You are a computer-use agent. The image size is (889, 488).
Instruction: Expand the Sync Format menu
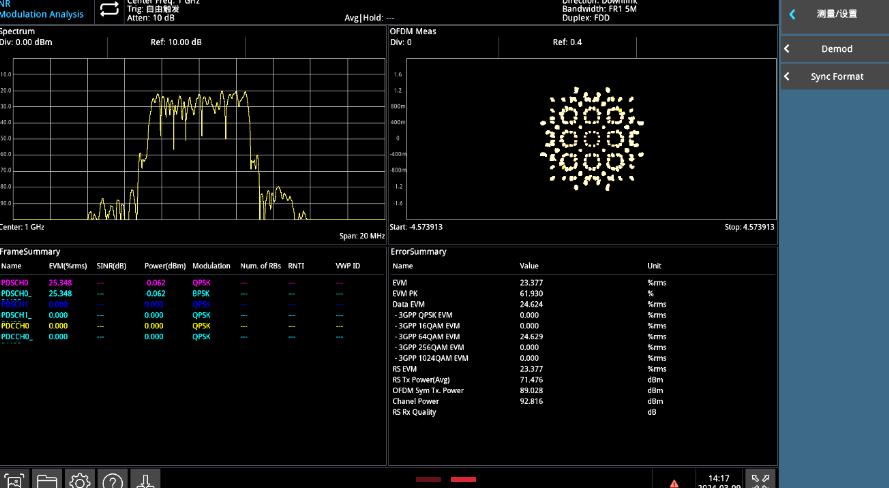[x=834, y=77]
